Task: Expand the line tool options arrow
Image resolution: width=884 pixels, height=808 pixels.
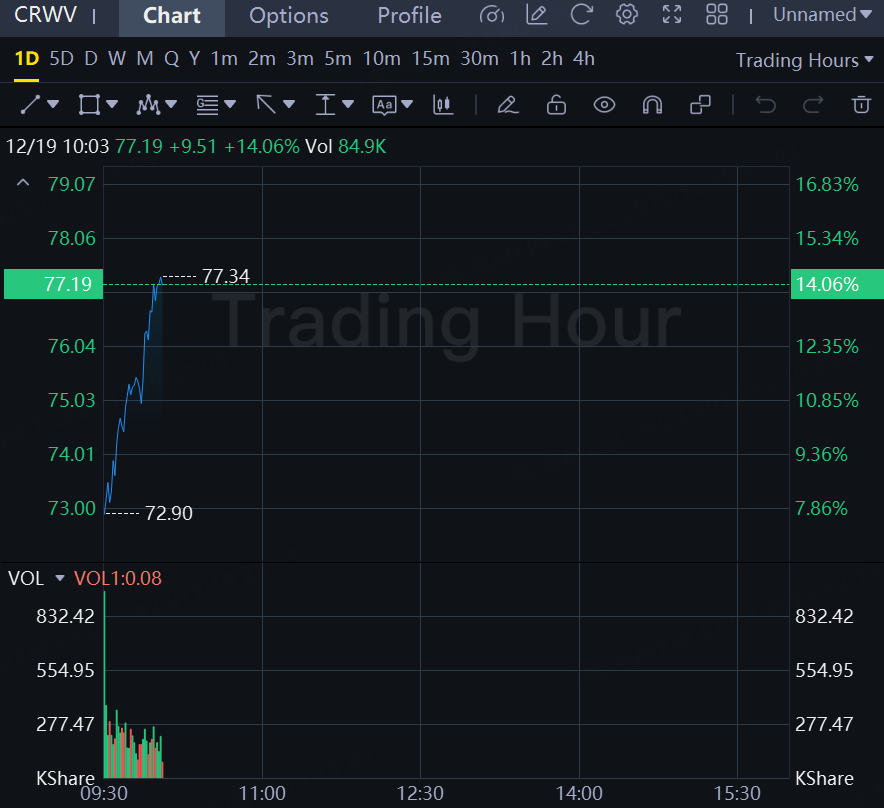Action: (x=54, y=104)
